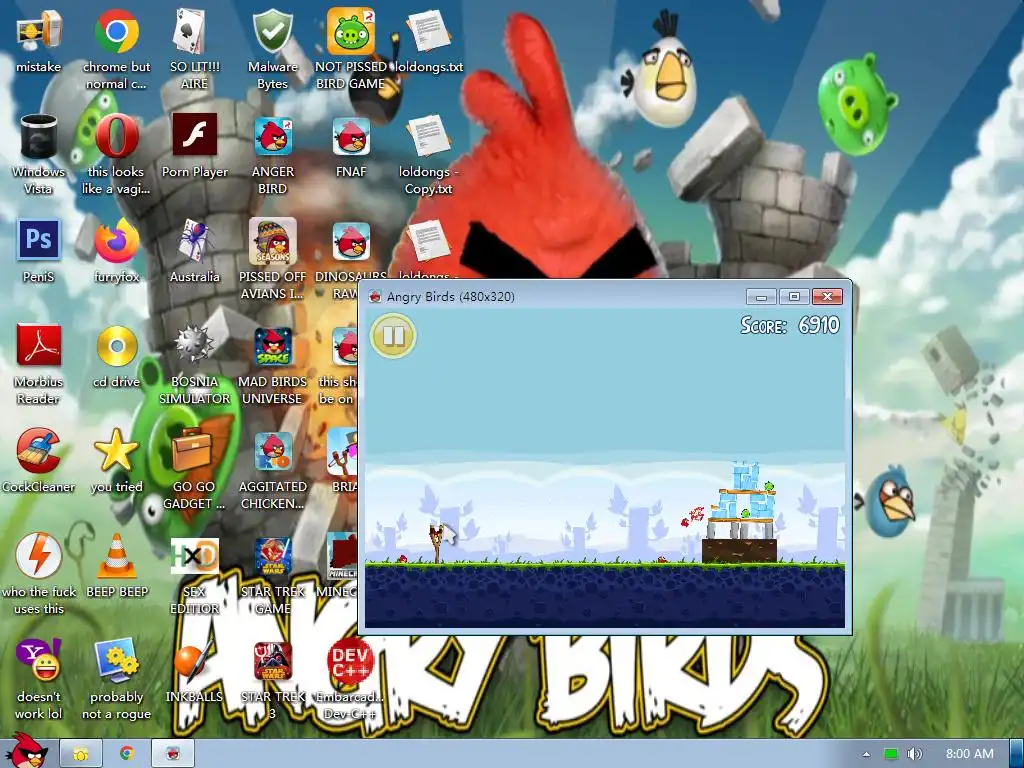Launch the CCleaner-style brush desktop icon
This screenshot has width=1024, height=768.
point(39,451)
